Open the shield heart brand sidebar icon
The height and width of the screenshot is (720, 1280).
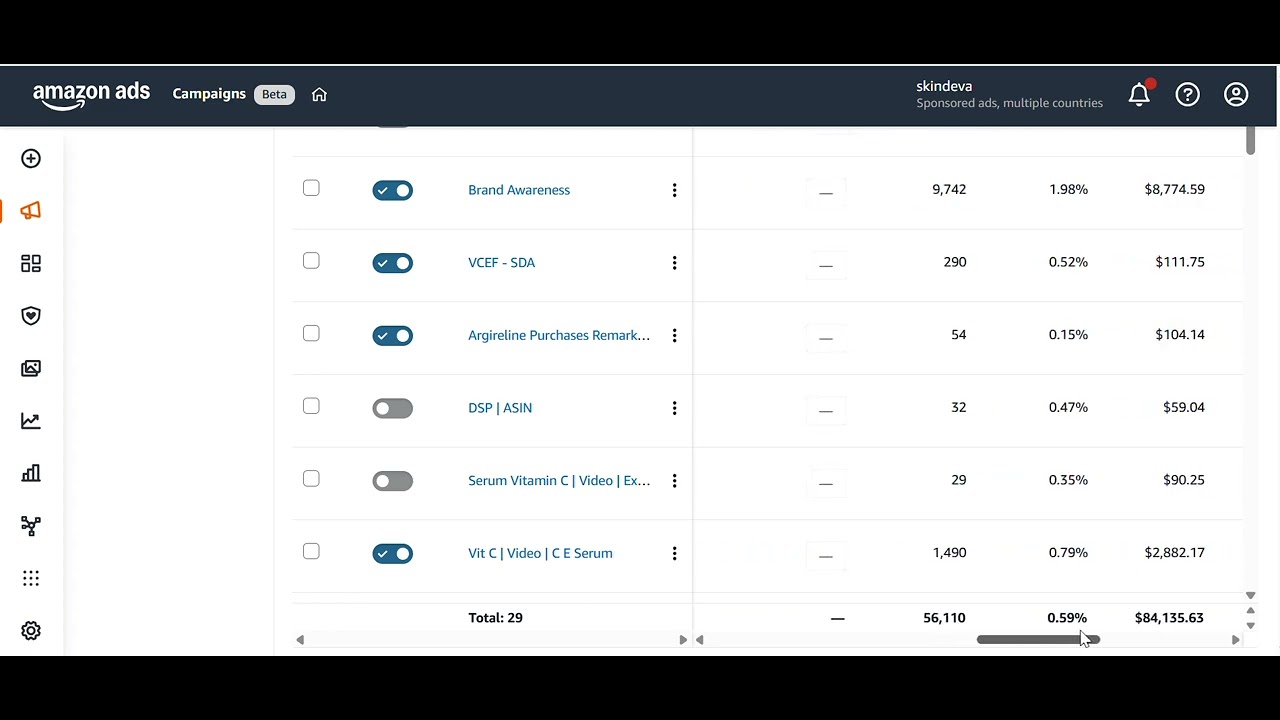(31, 316)
